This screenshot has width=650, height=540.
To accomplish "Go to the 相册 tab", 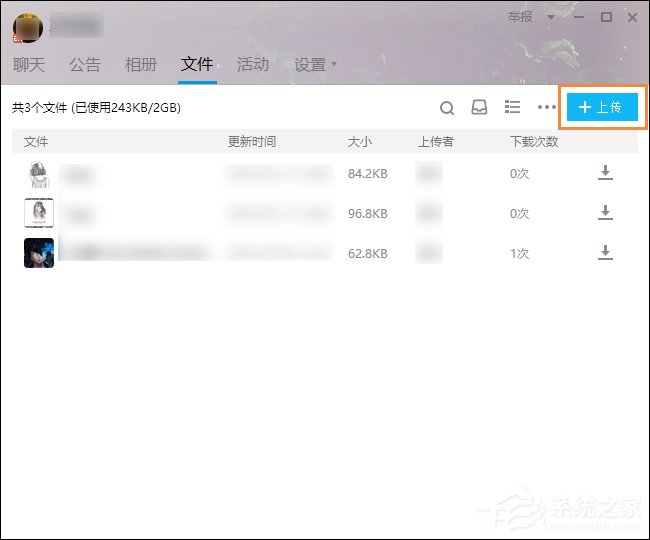I will click(141, 65).
